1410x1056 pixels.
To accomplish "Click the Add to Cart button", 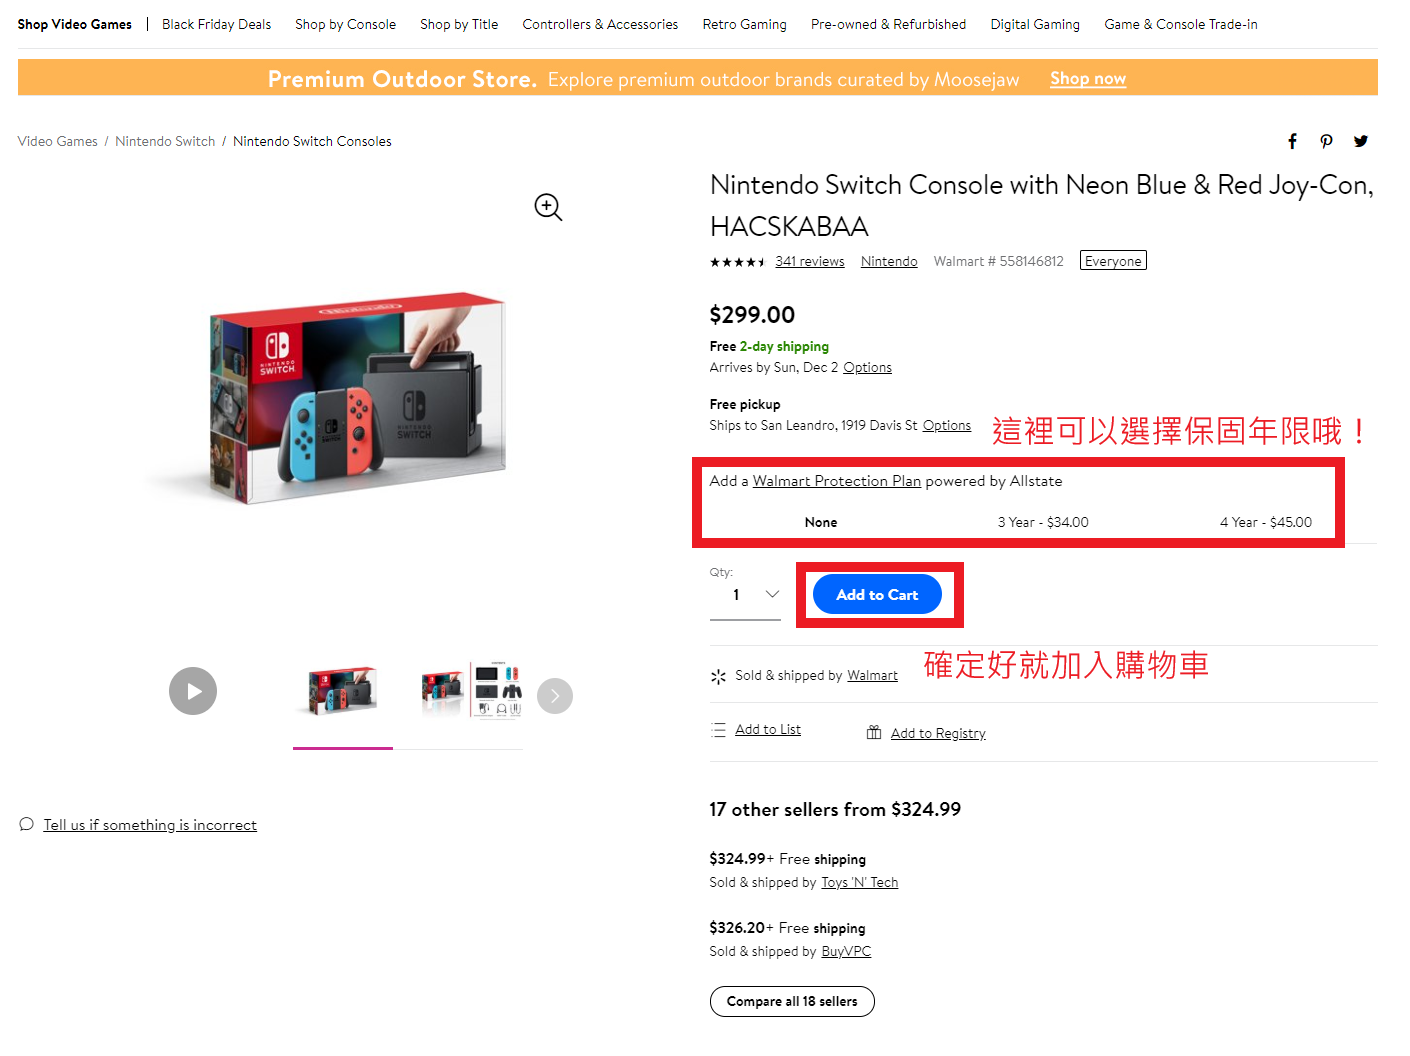I will tap(877, 594).
